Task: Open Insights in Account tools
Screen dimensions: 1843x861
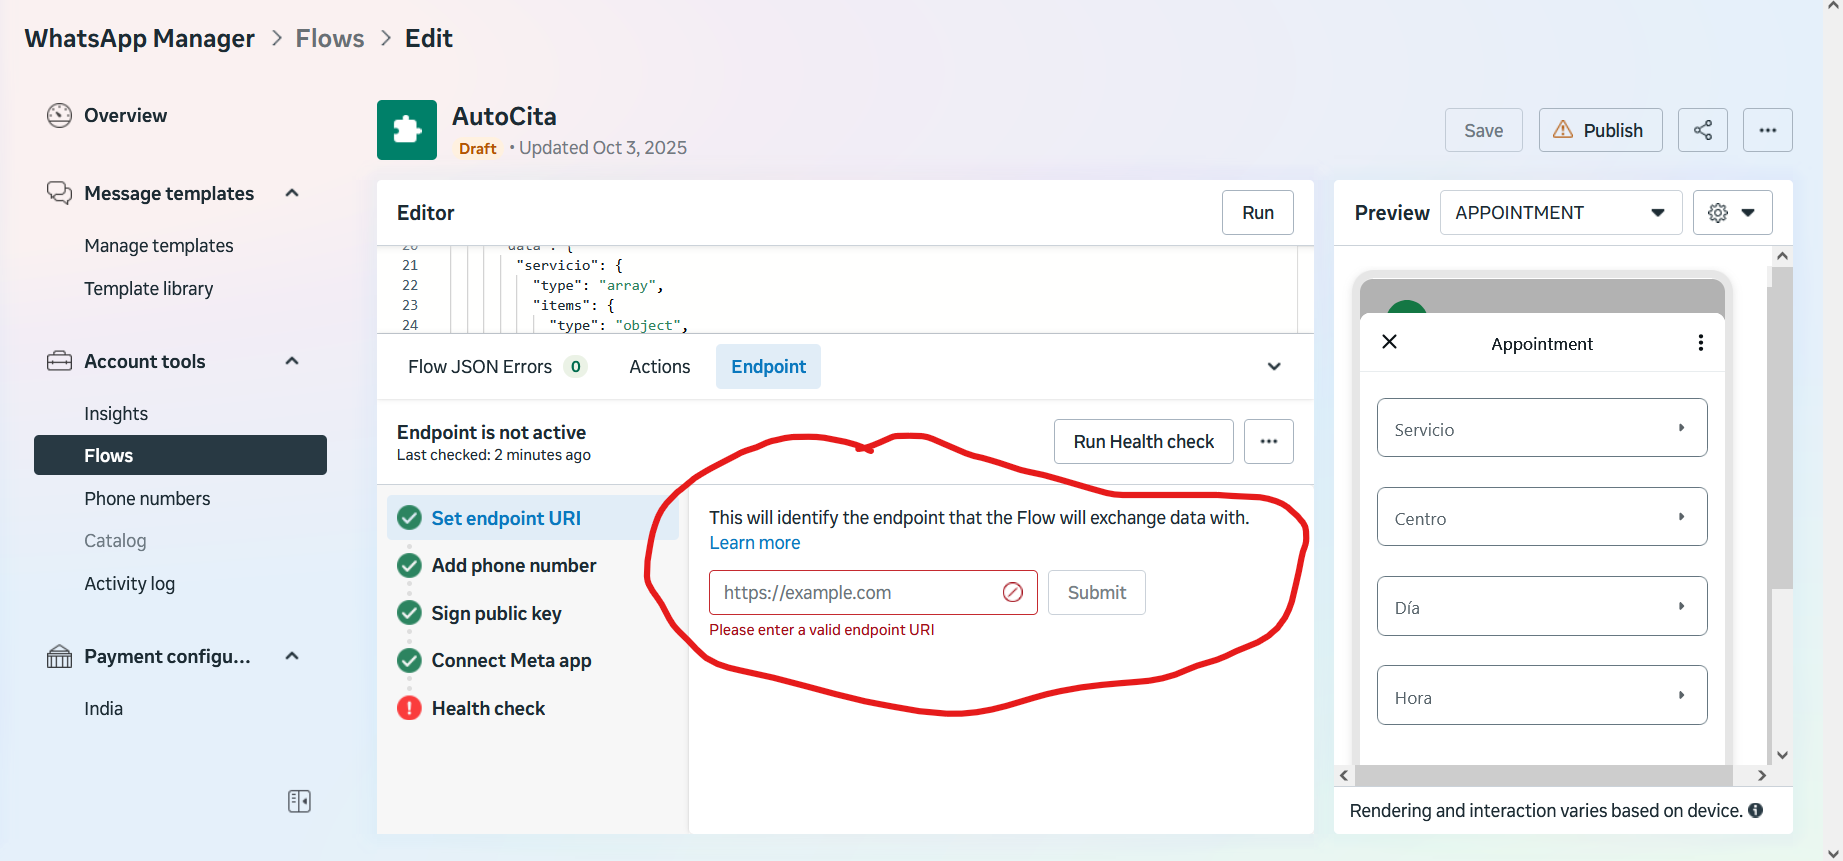Action: (x=116, y=414)
